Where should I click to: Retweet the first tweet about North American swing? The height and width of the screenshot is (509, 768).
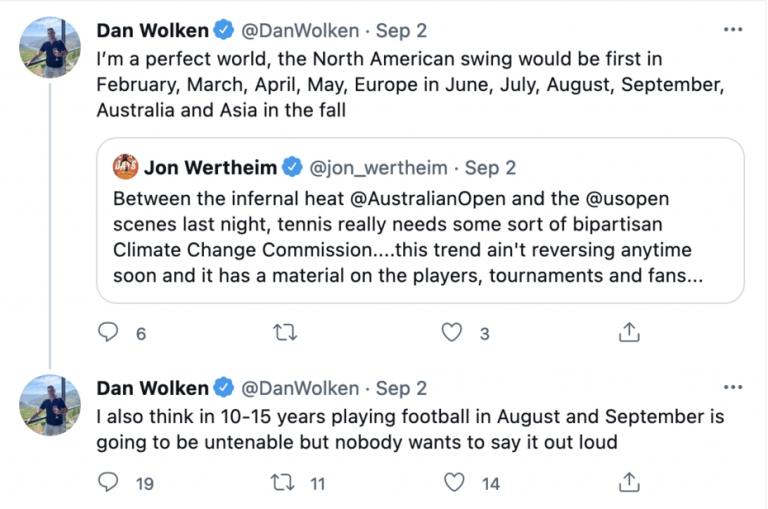click(x=285, y=333)
